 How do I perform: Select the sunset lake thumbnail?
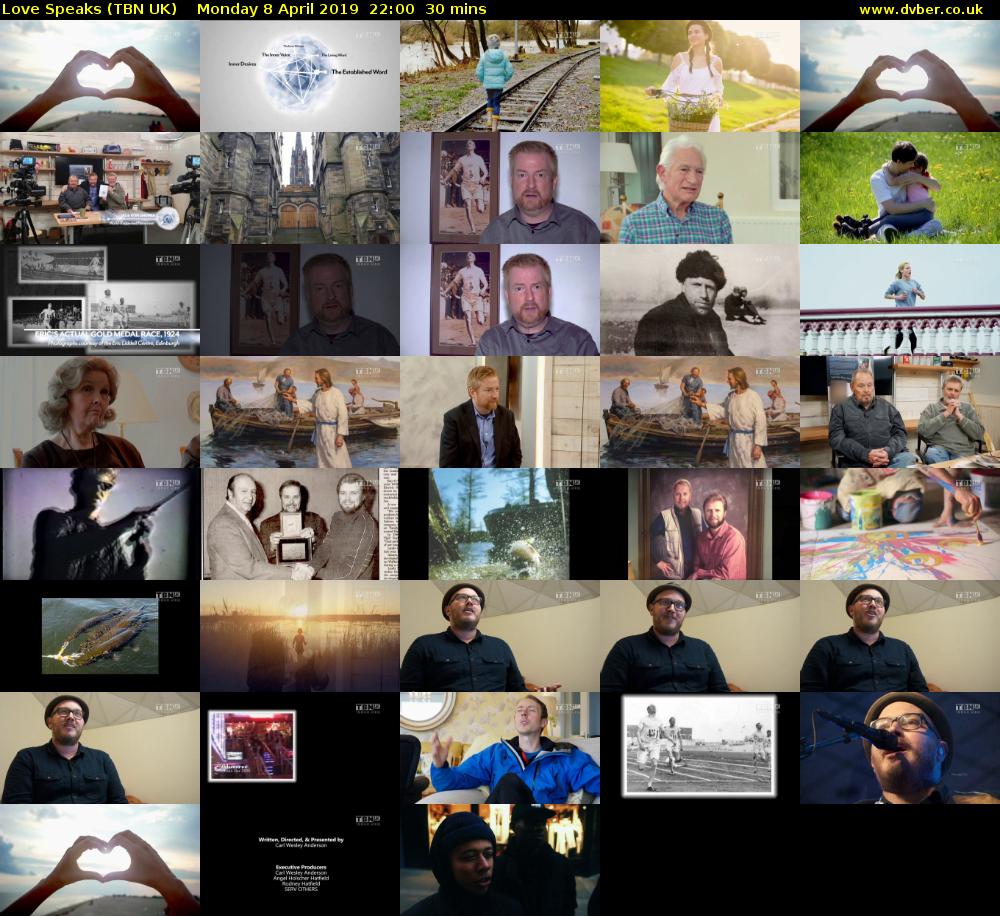pyautogui.click(x=299, y=636)
